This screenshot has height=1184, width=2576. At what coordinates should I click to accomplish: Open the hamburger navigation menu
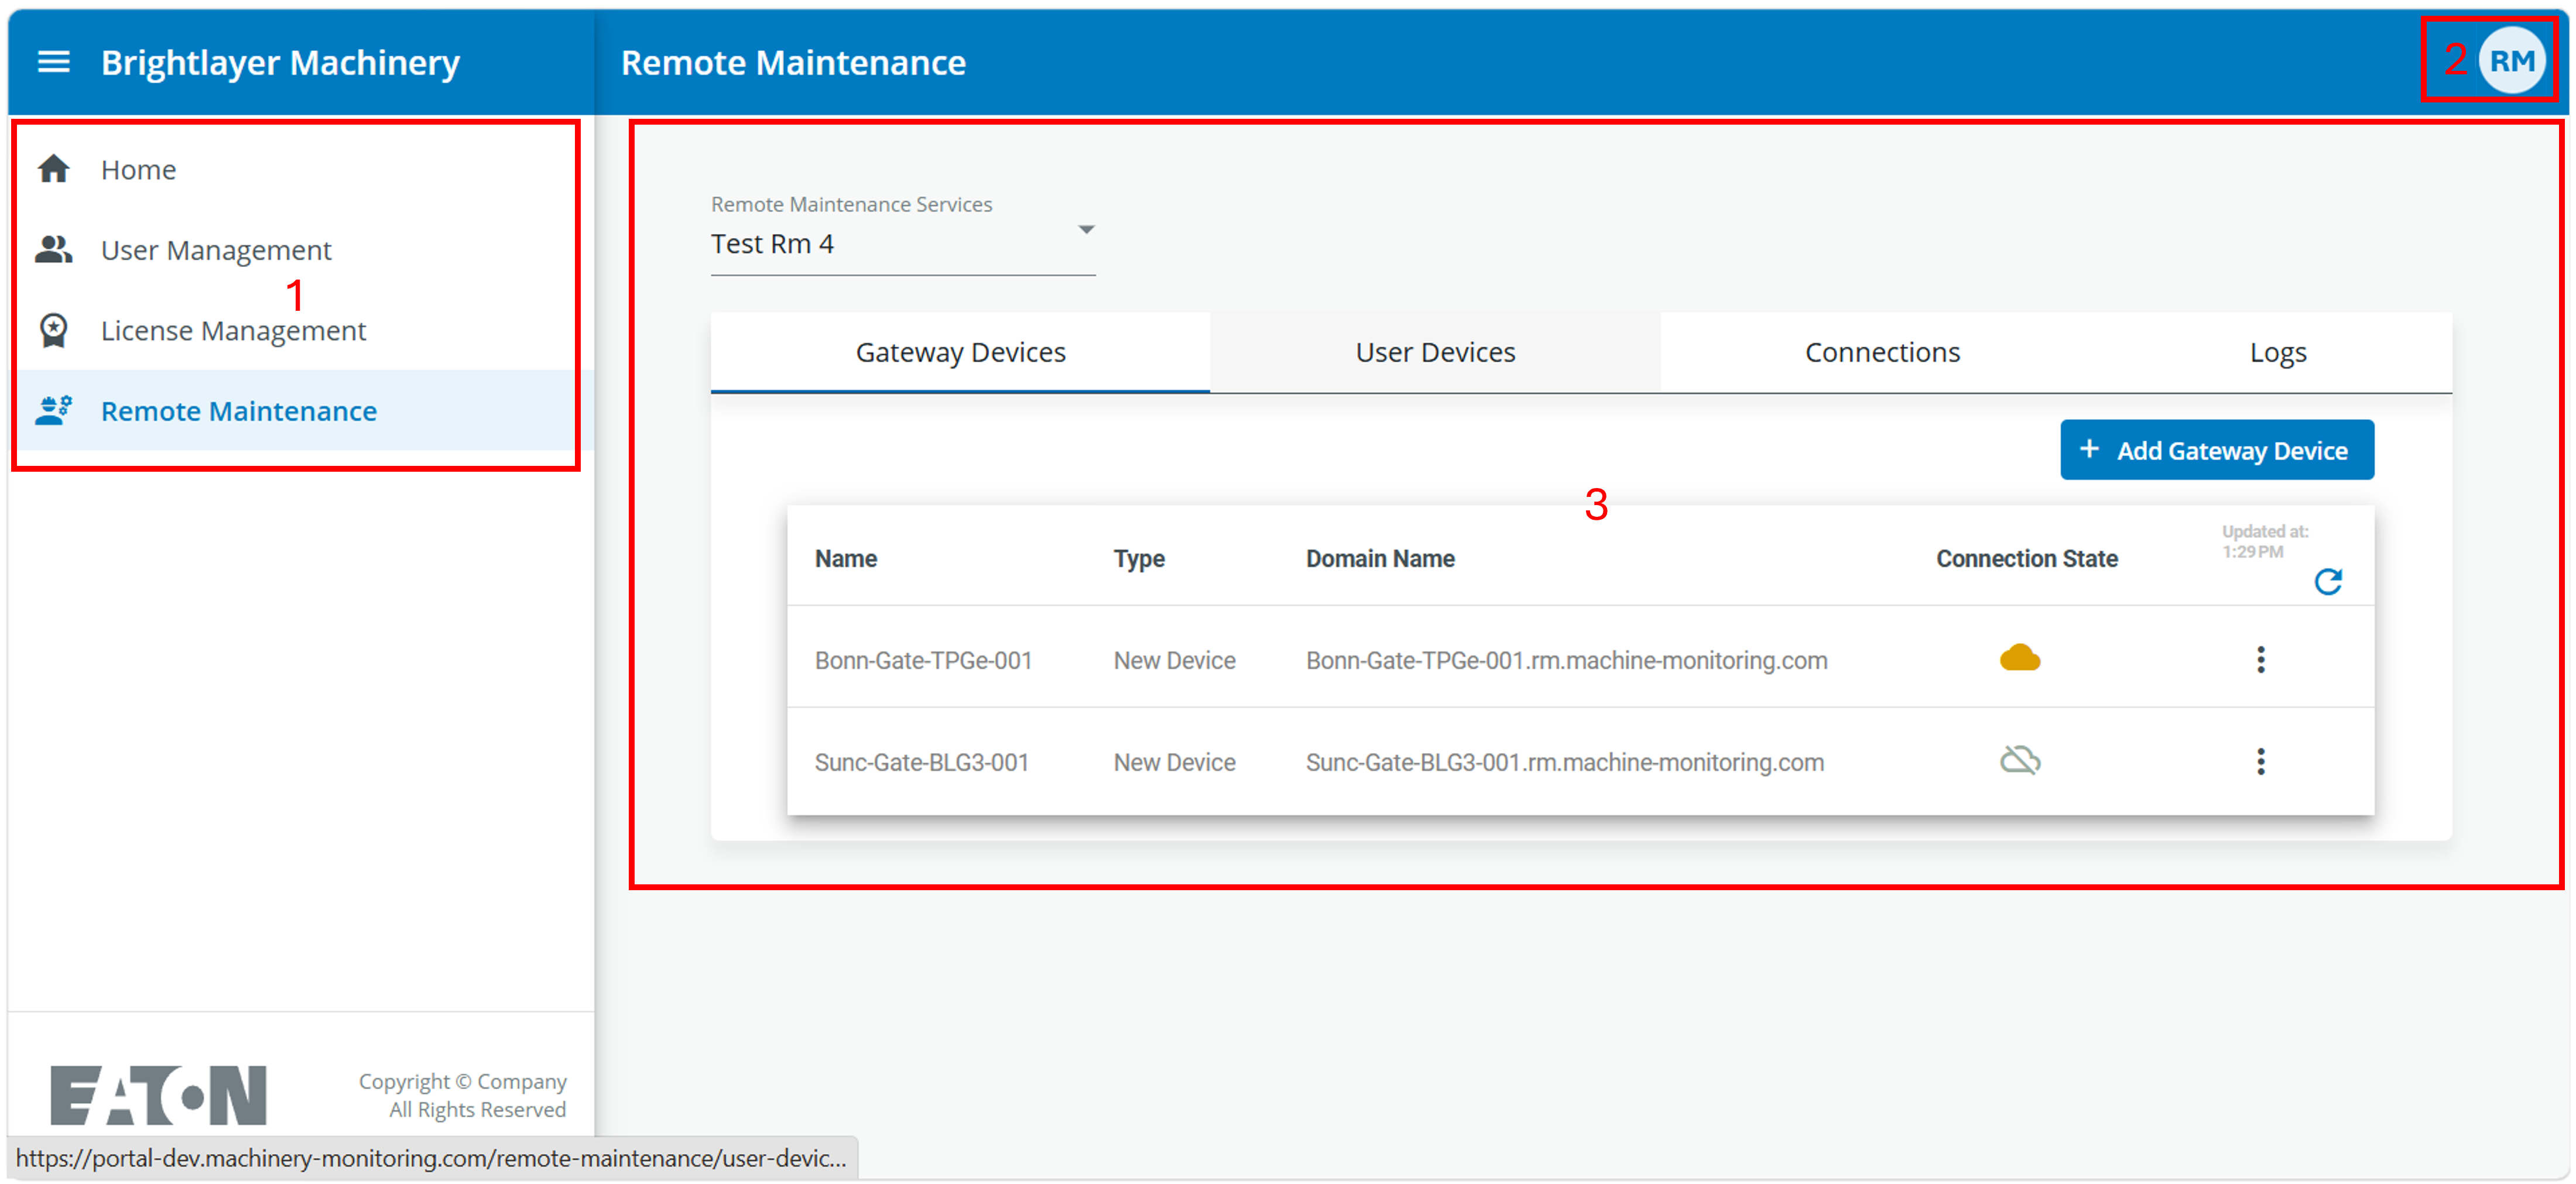click(x=53, y=62)
